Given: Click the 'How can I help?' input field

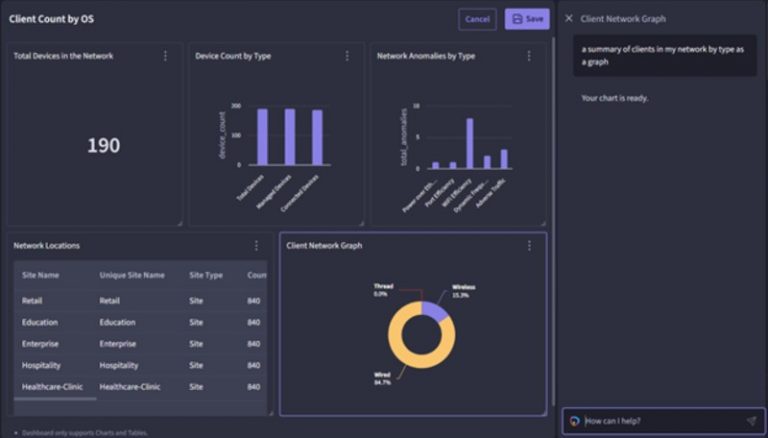Looking at the screenshot, I should tap(660, 421).
